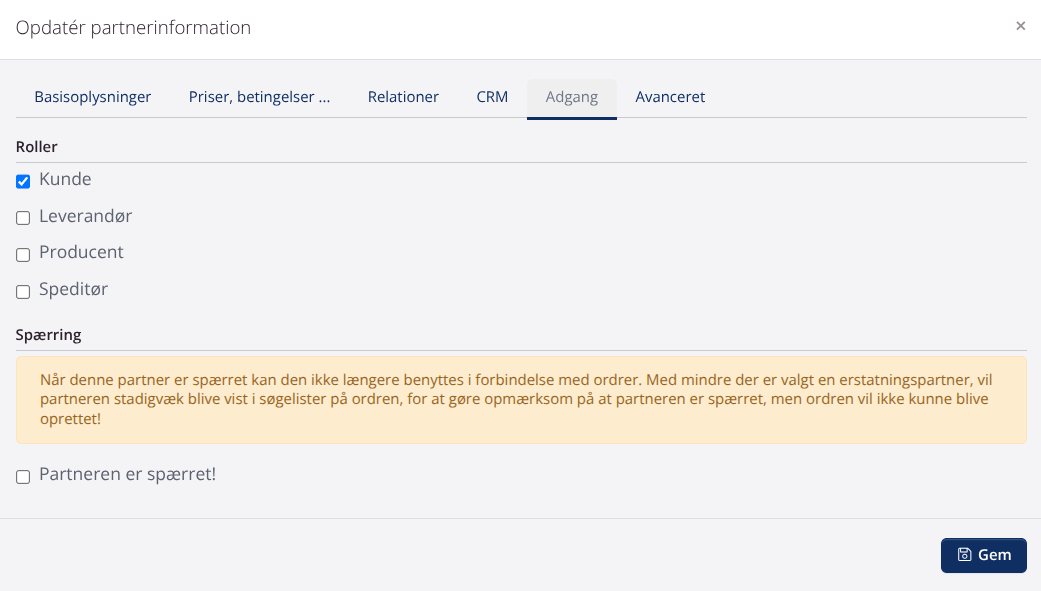This screenshot has height=591, width=1041.
Task: Mark the 'Partneren er spærret!' checkbox
Action: click(x=23, y=477)
